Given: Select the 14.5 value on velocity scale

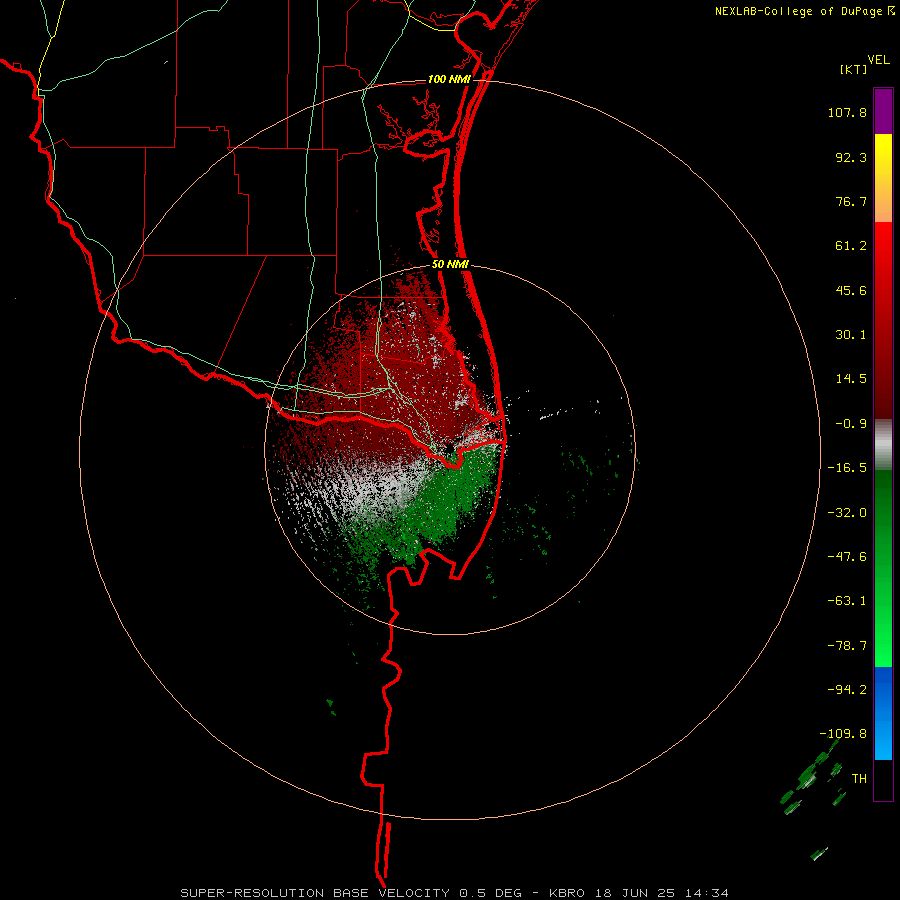Looking at the screenshot, I should coord(851,379).
